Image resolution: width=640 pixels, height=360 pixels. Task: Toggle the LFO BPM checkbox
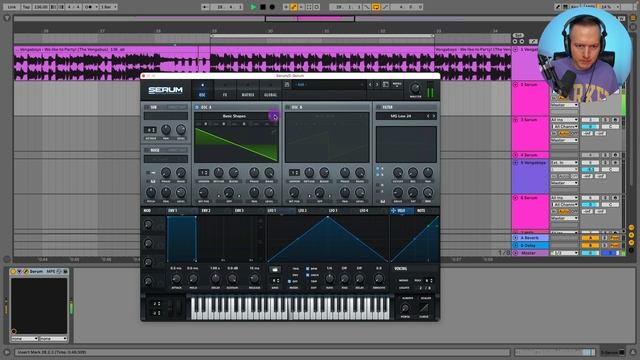click(308, 269)
